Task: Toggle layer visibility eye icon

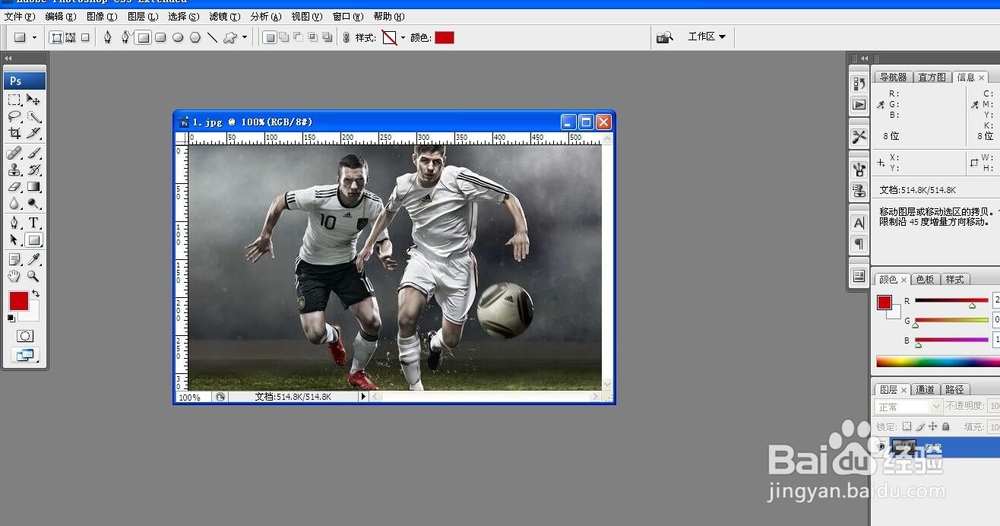Action: tap(881, 447)
